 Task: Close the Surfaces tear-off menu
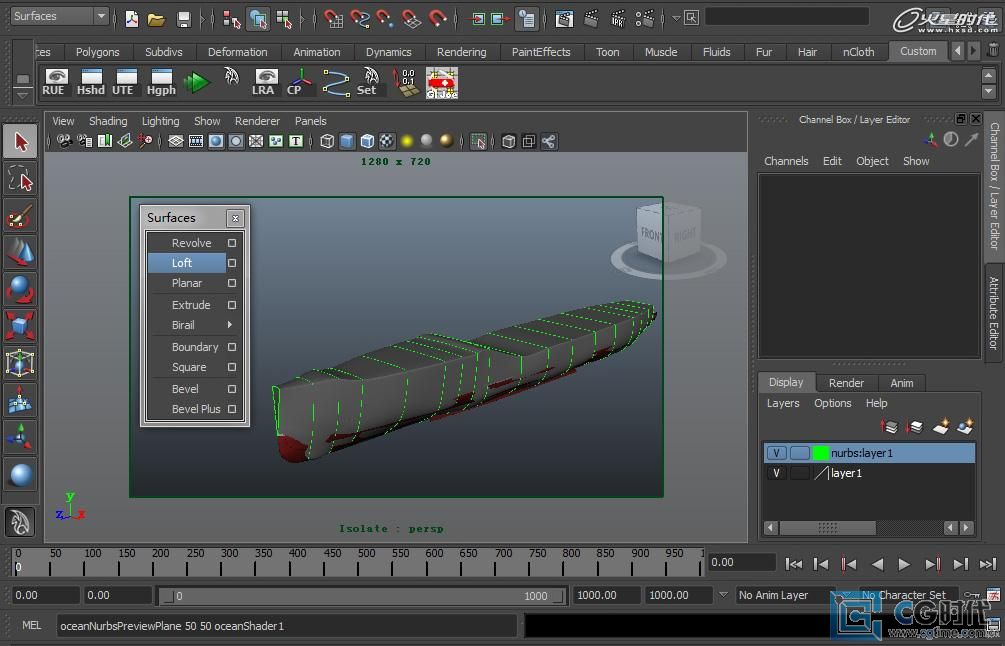(235, 219)
